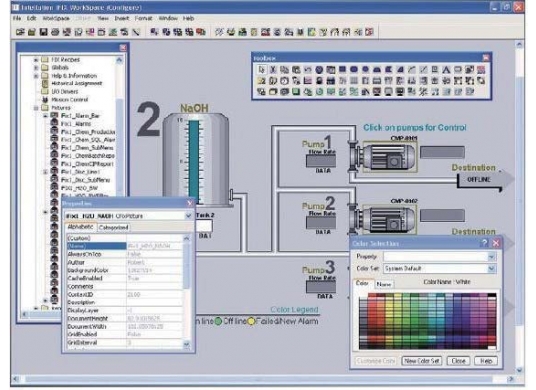Click the Undo arrow in the Toolbox
This screenshot has width=536, height=390.
[308, 70]
